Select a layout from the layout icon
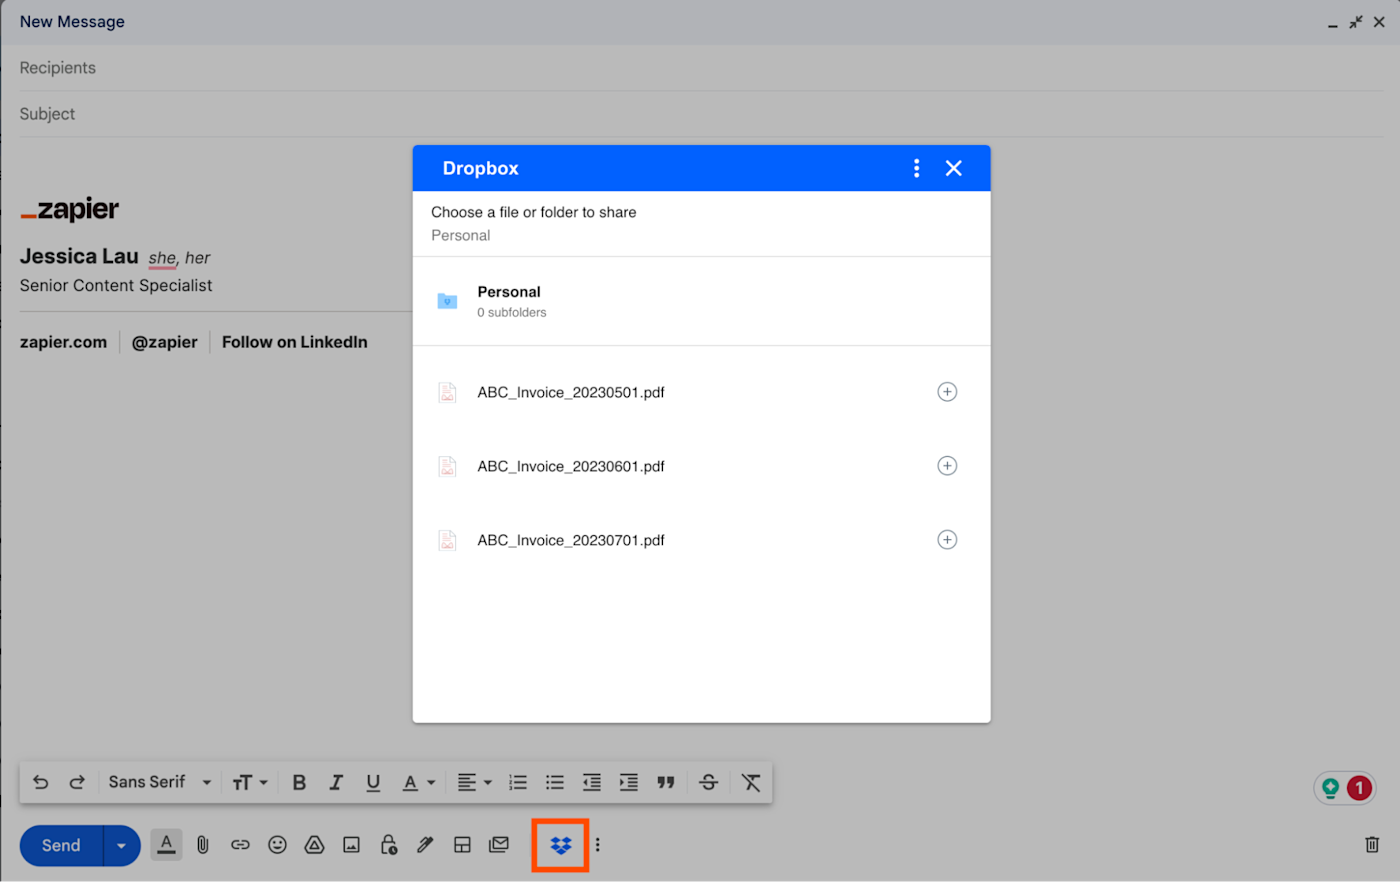The height and width of the screenshot is (882, 1400). pos(462,845)
